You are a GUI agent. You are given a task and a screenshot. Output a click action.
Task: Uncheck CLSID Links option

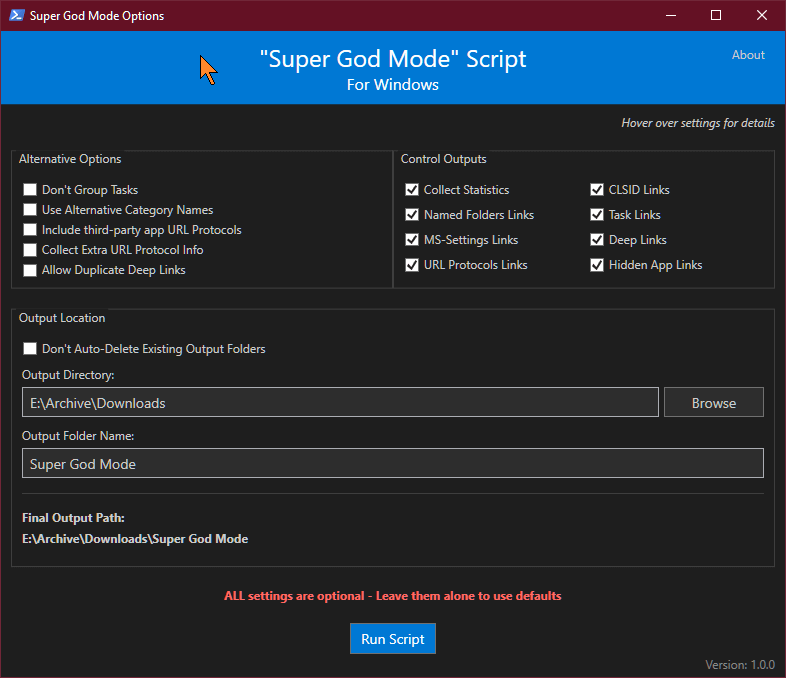click(x=597, y=189)
